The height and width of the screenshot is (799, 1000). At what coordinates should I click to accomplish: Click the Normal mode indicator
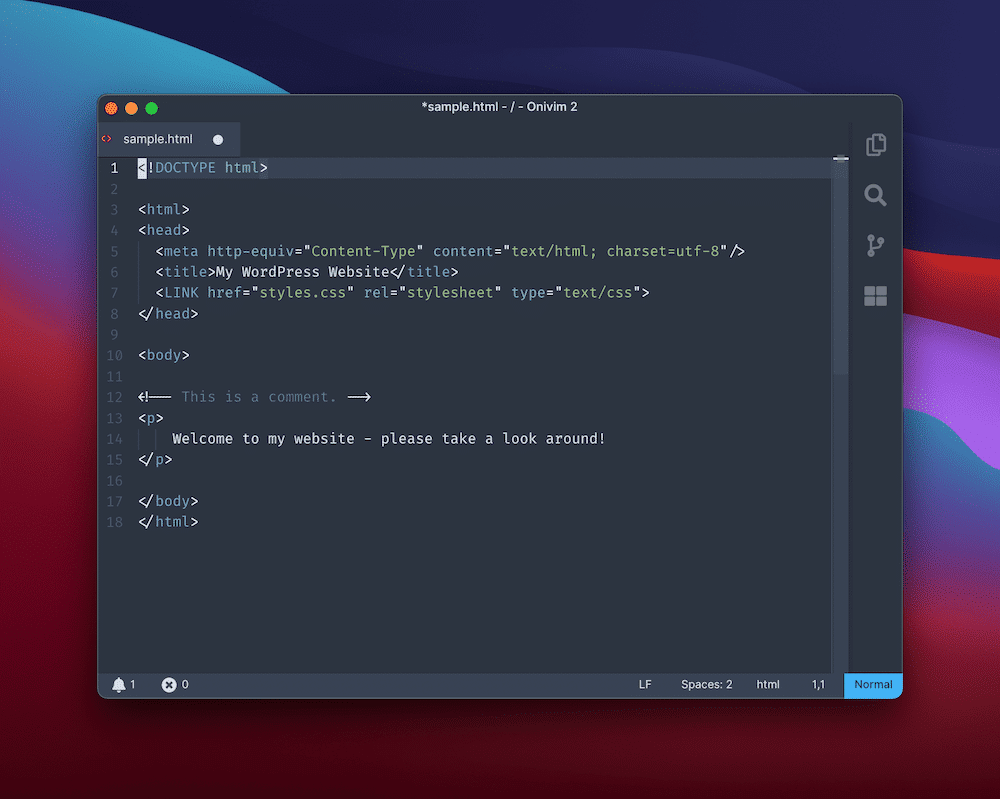pos(872,684)
